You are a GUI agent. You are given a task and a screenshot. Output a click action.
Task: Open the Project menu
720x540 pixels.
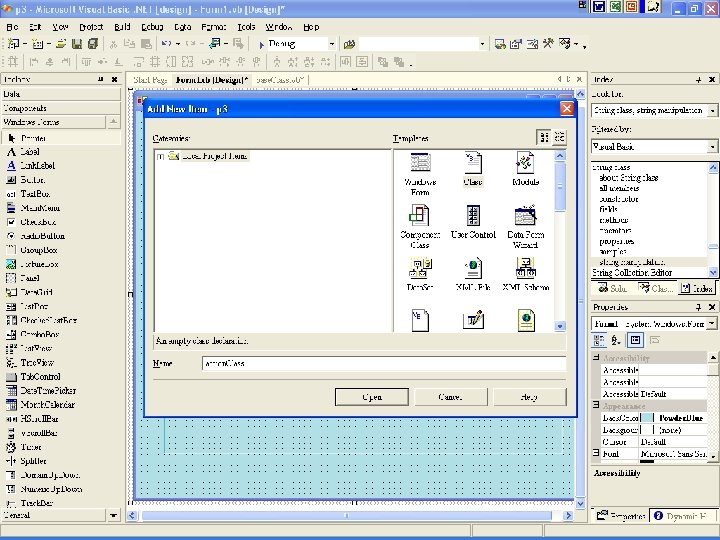click(x=91, y=27)
